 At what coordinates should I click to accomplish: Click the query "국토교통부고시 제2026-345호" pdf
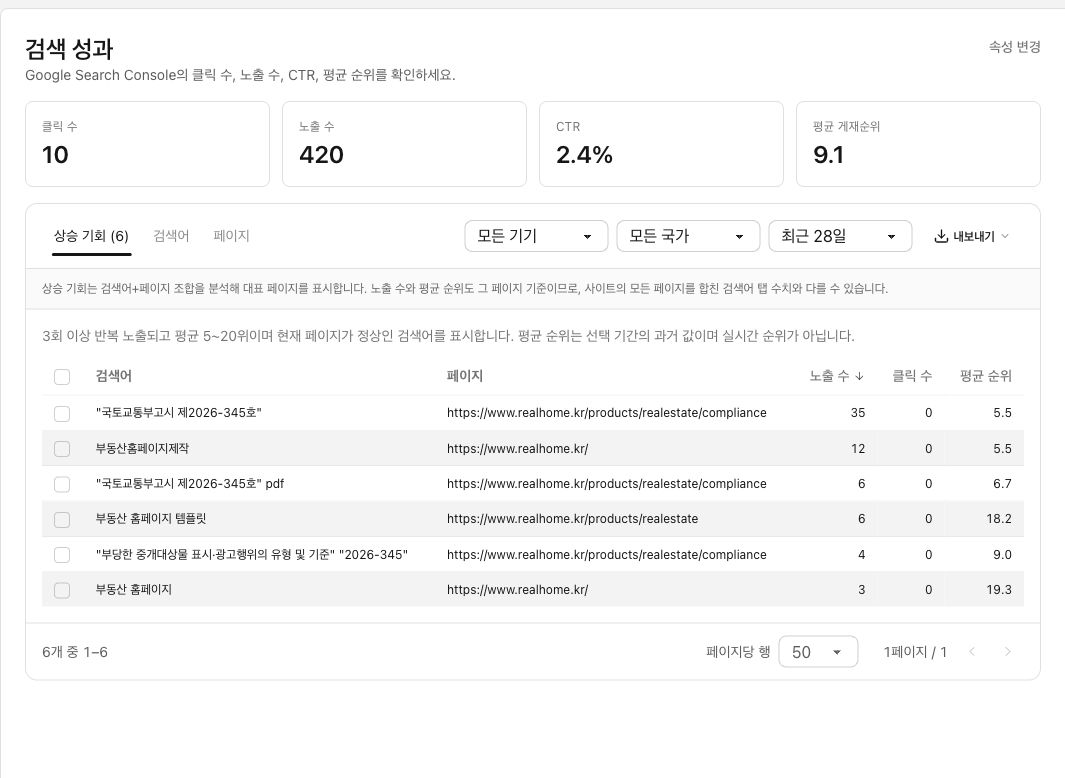[x=190, y=484]
